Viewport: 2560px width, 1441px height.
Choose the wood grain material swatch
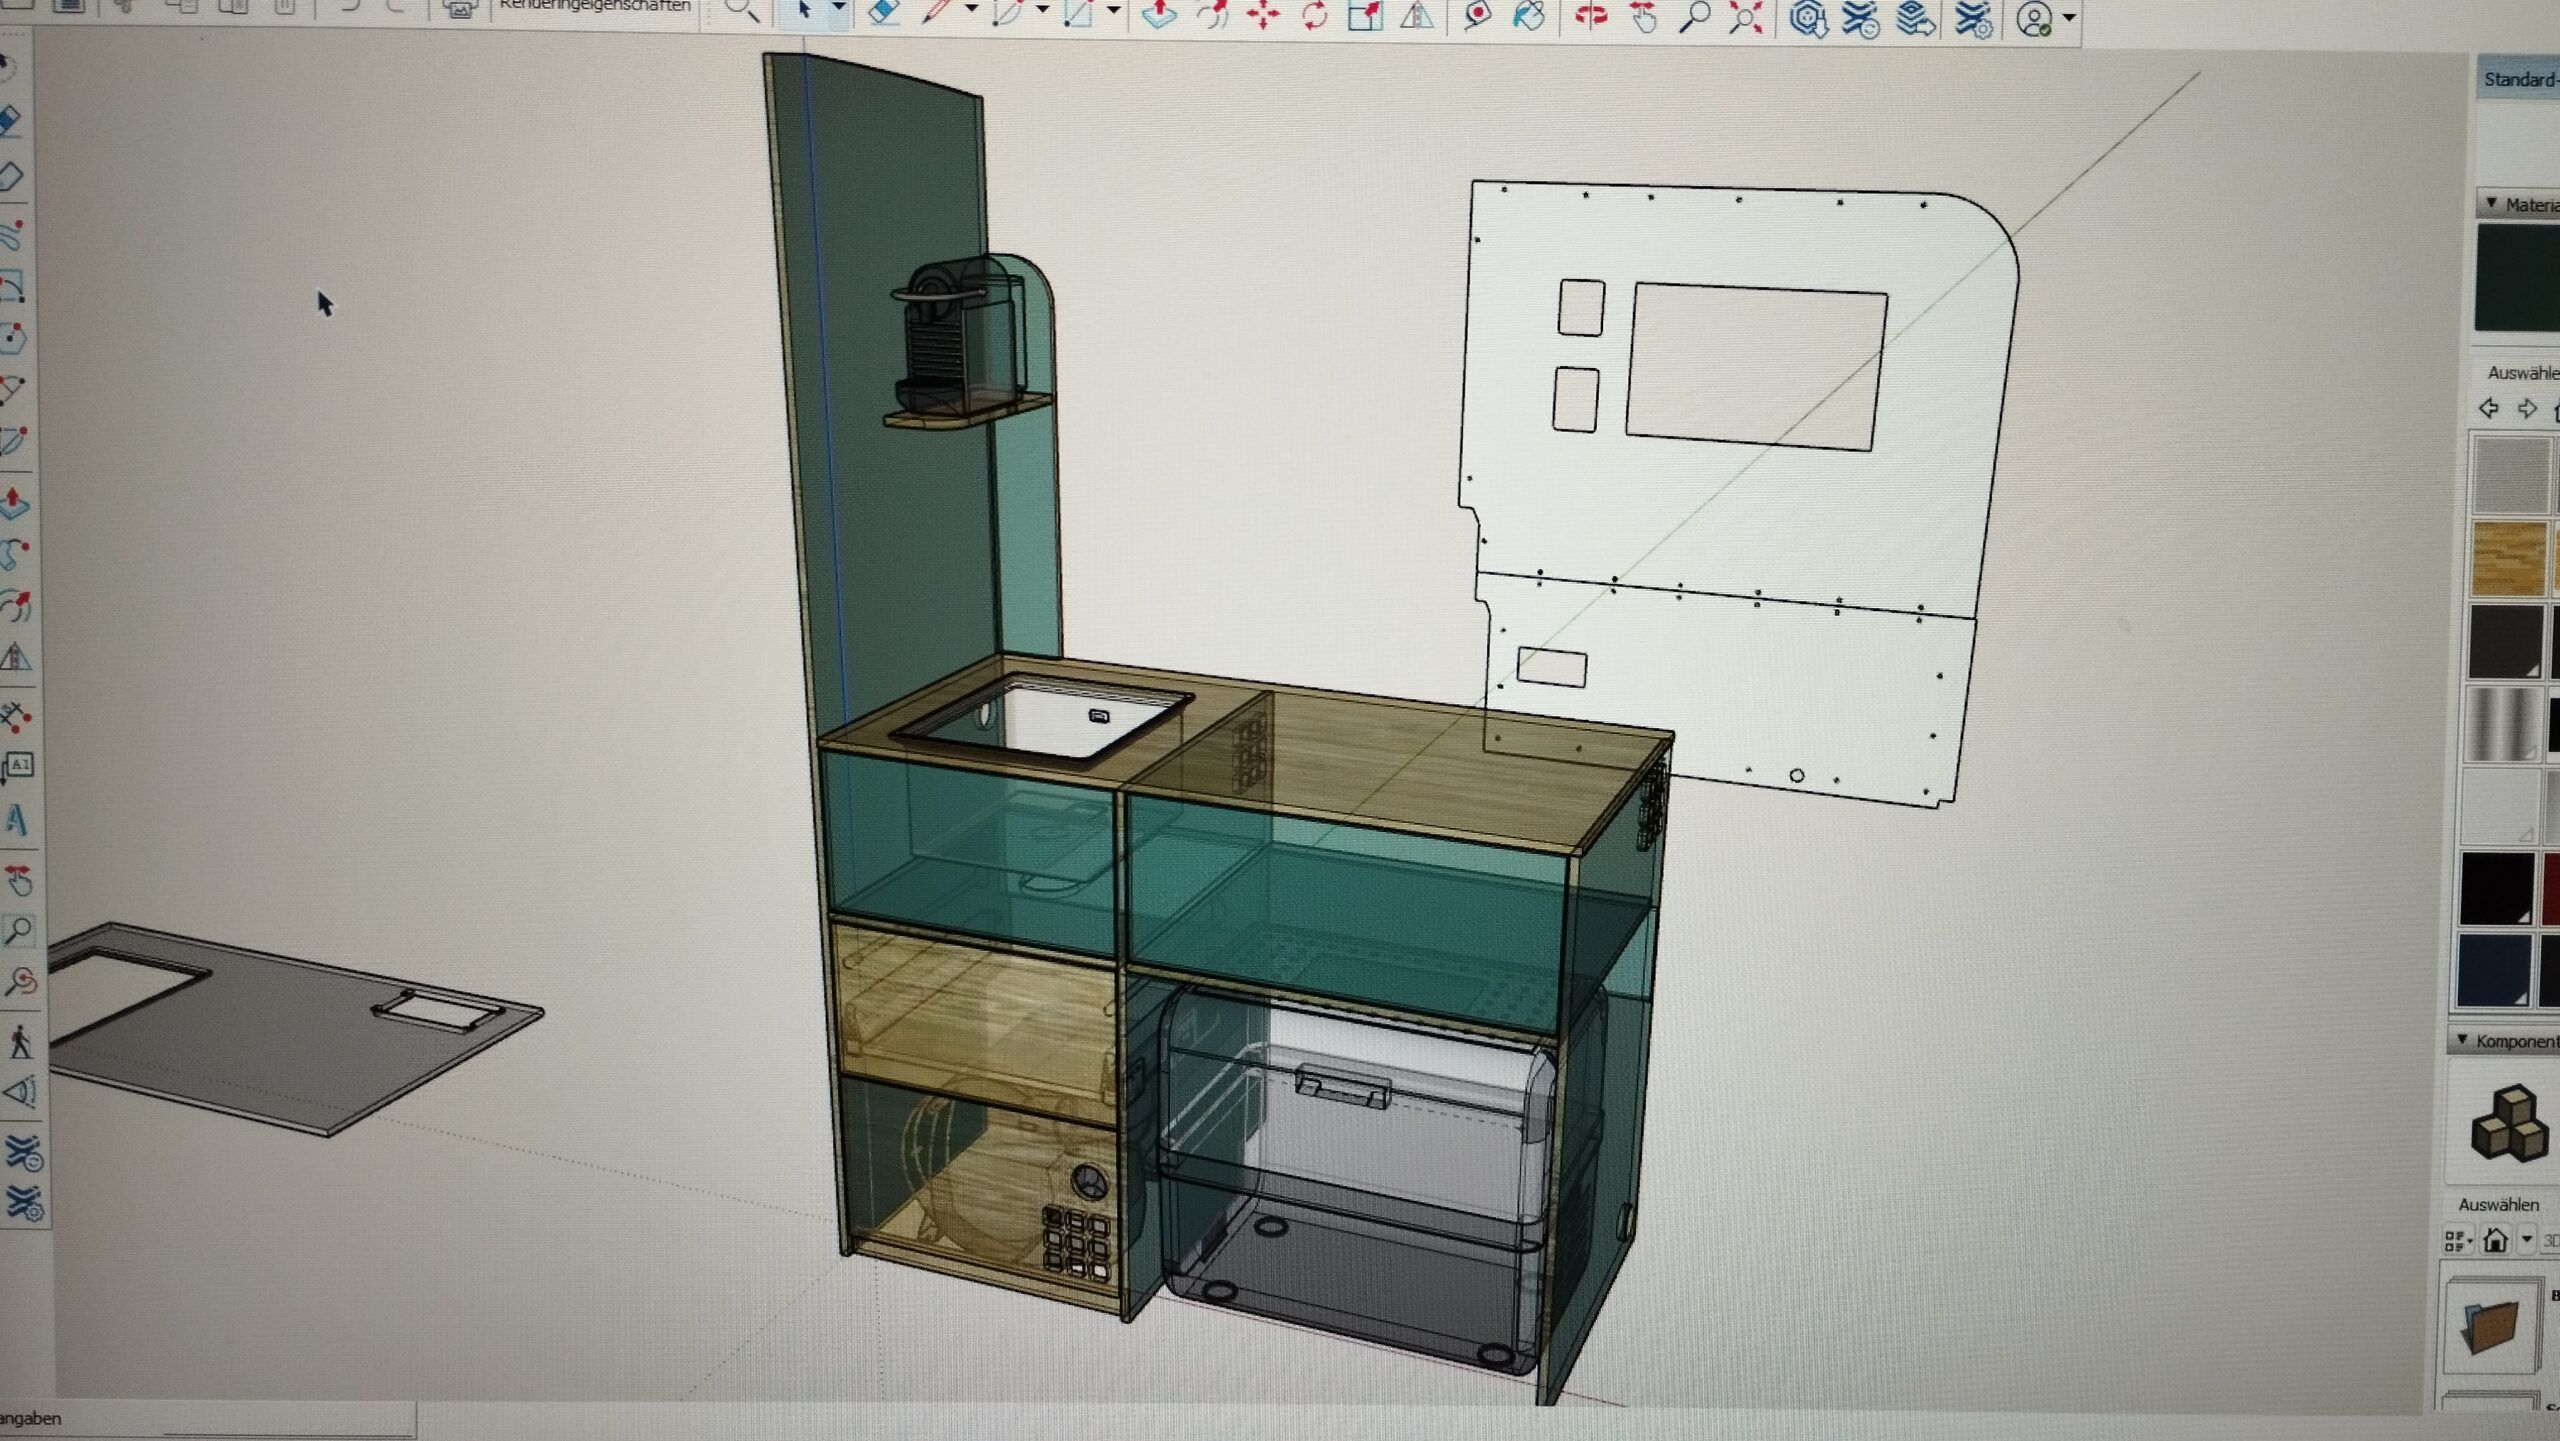coord(2510,558)
